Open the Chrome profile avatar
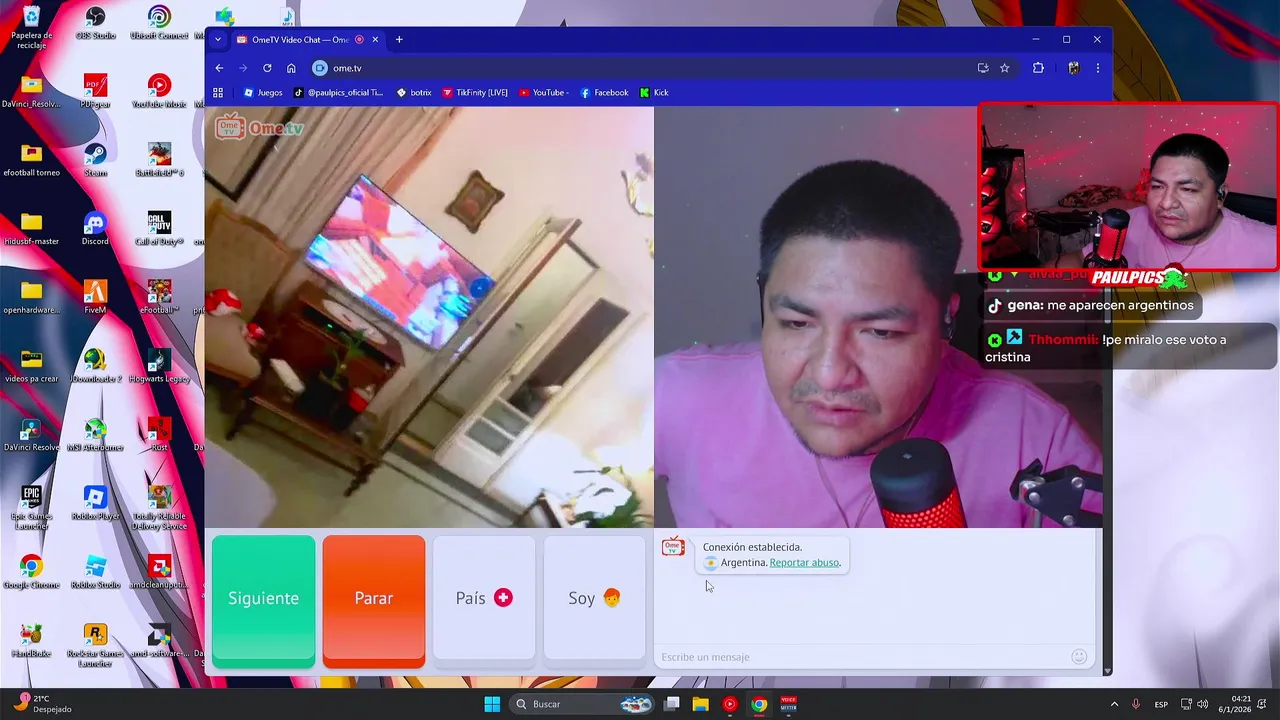The height and width of the screenshot is (720, 1280). pyautogui.click(x=1074, y=68)
